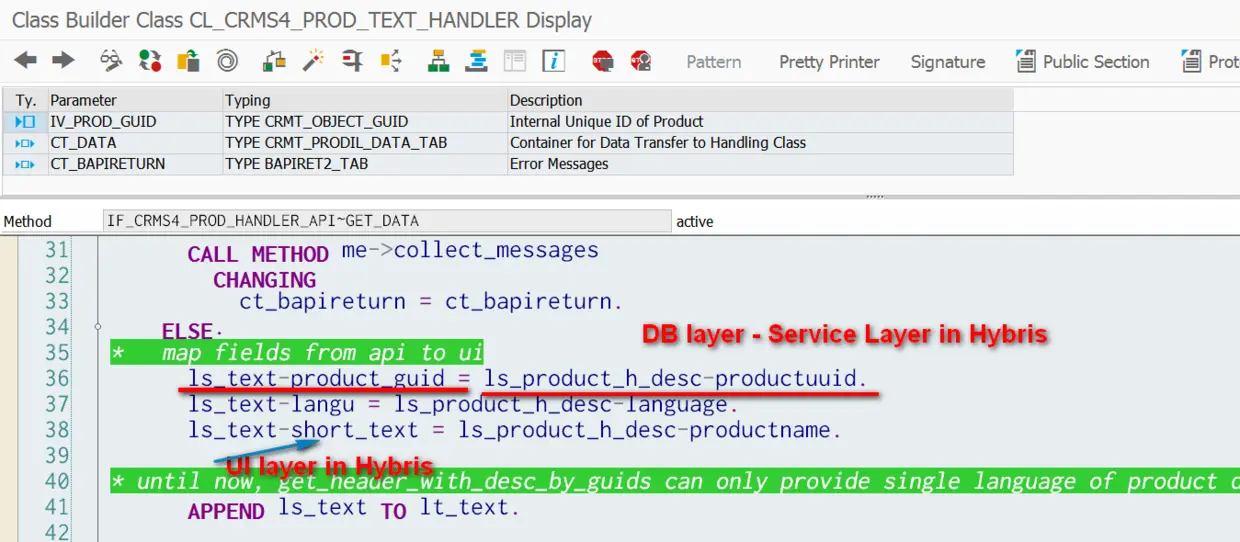Screen dimensions: 1240x542
Task: Click the signature panel splitter handle
Action: pyautogui.click(x=875, y=197)
